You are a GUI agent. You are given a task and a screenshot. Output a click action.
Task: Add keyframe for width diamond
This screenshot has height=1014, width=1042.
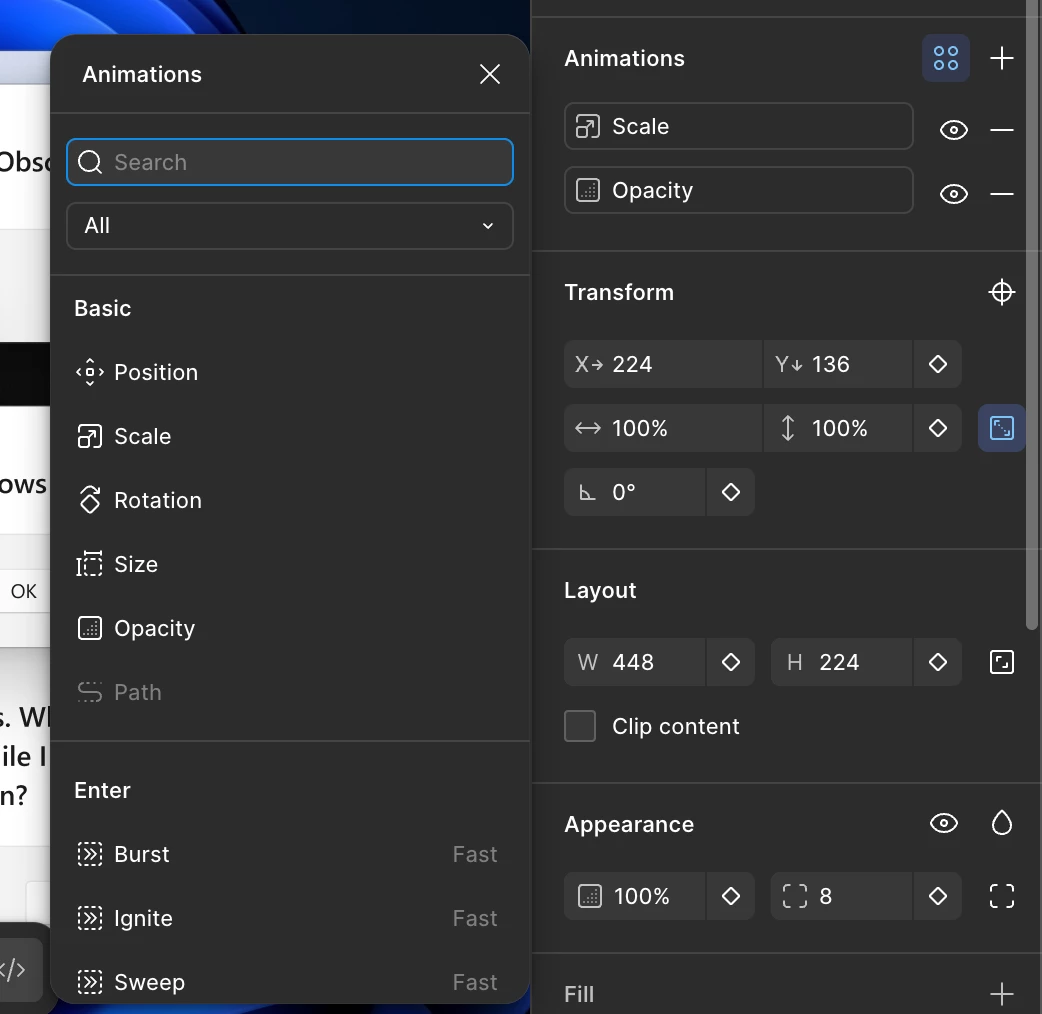click(730, 662)
